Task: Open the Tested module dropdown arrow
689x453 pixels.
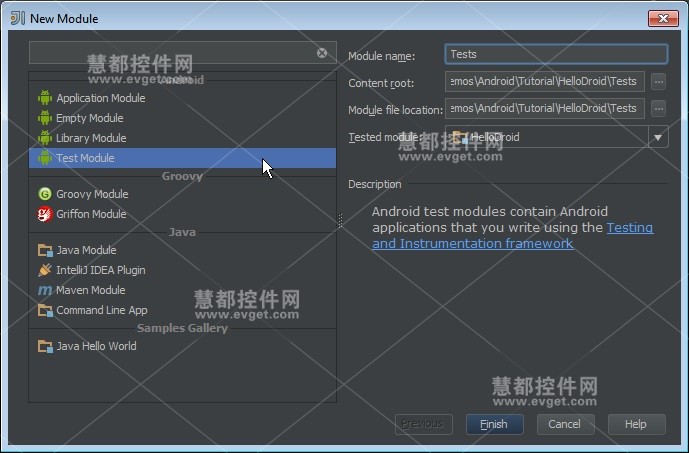Action: [x=658, y=137]
